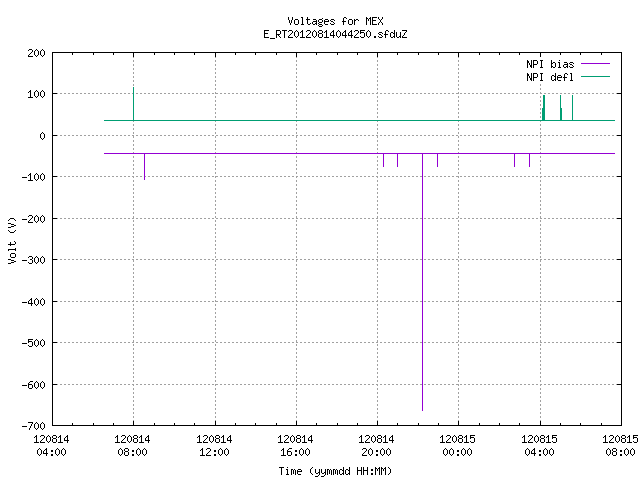Click the y-axis tick label -100

[x=33, y=177]
